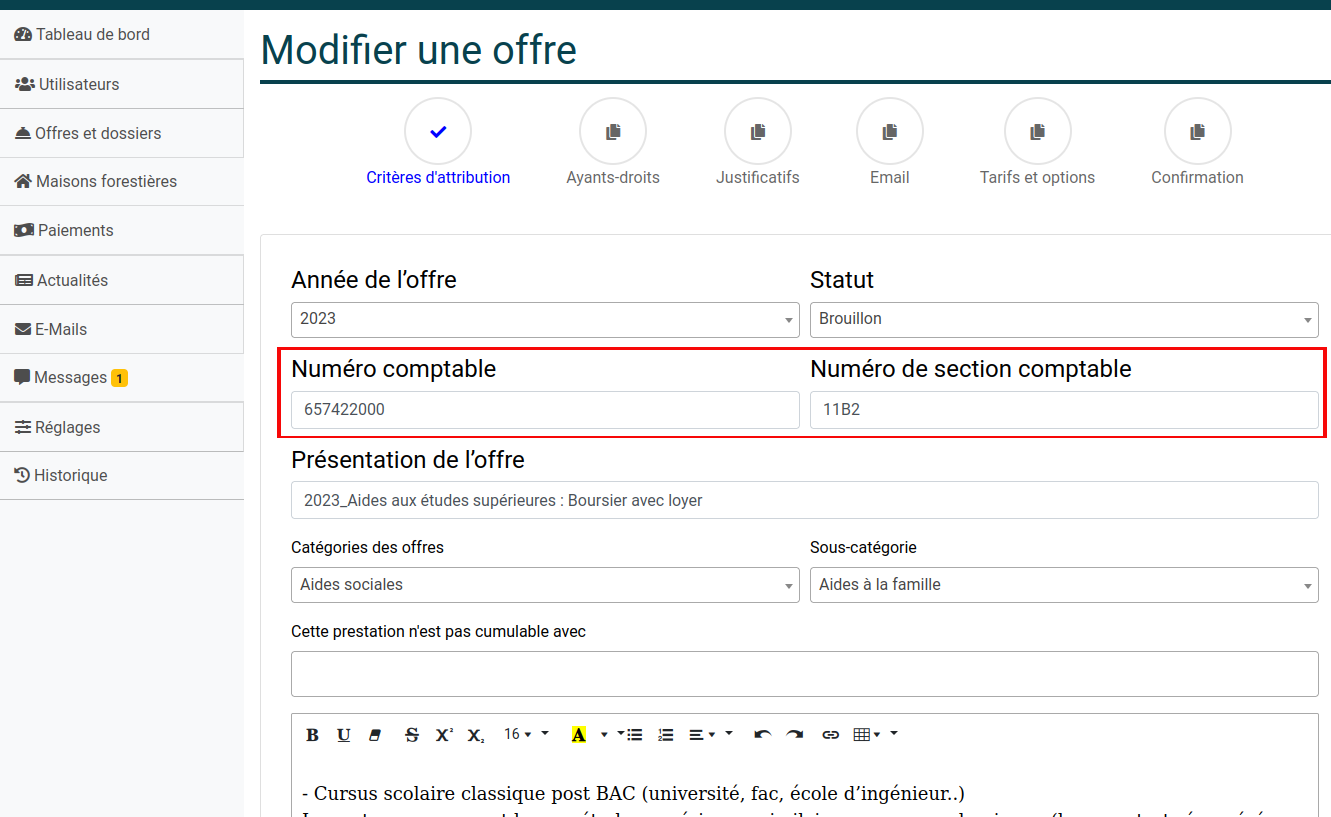This screenshot has height=817, width=1331.
Task: Open the table insertion tool
Action: point(862,734)
